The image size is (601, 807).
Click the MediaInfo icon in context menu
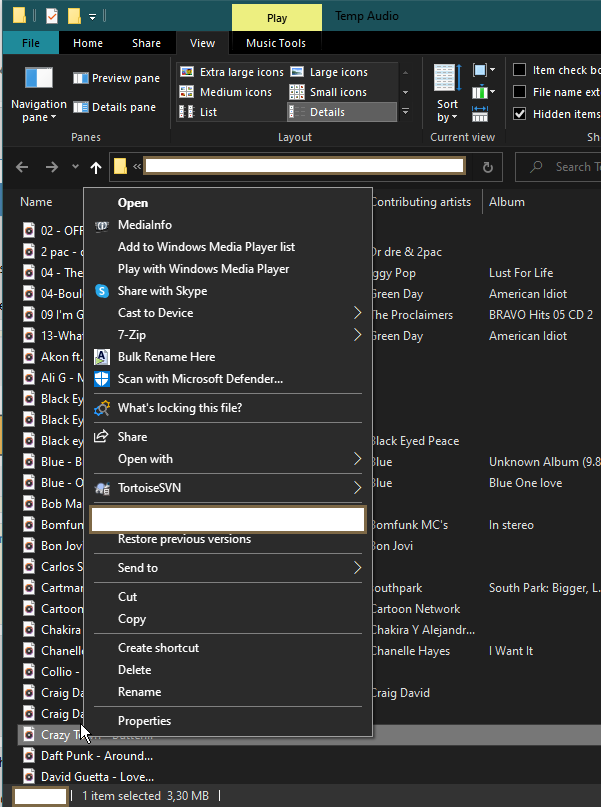(101, 225)
